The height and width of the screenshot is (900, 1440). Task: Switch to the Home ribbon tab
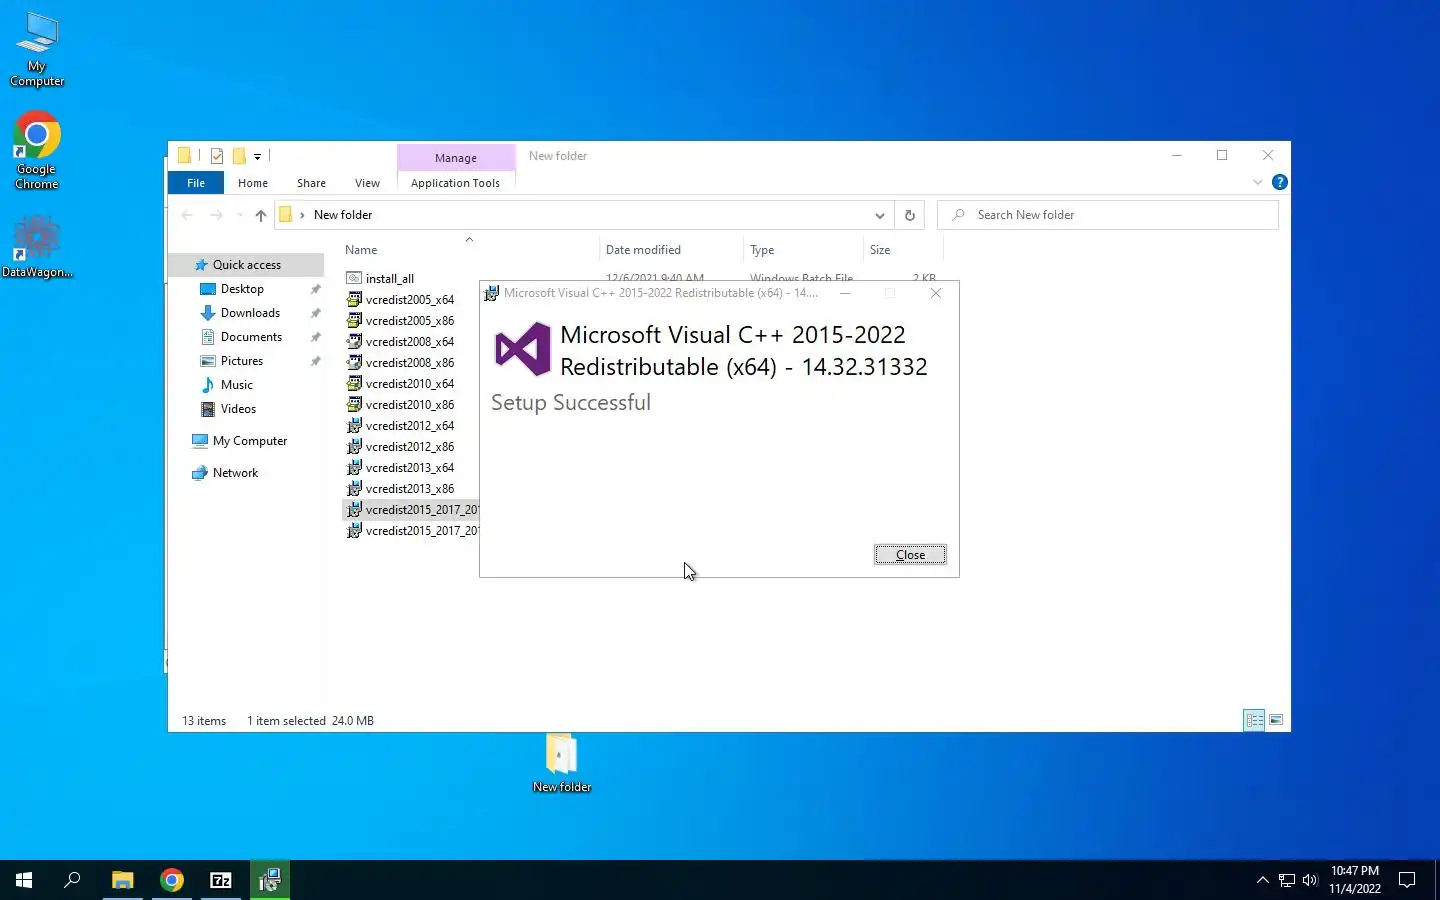[253, 183]
